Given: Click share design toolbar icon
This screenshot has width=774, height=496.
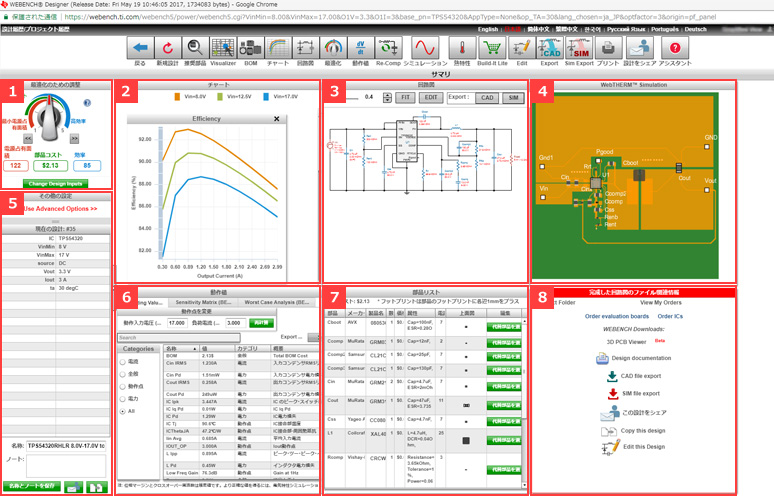Looking at the screenshot, I should click(x=640, y=48).
